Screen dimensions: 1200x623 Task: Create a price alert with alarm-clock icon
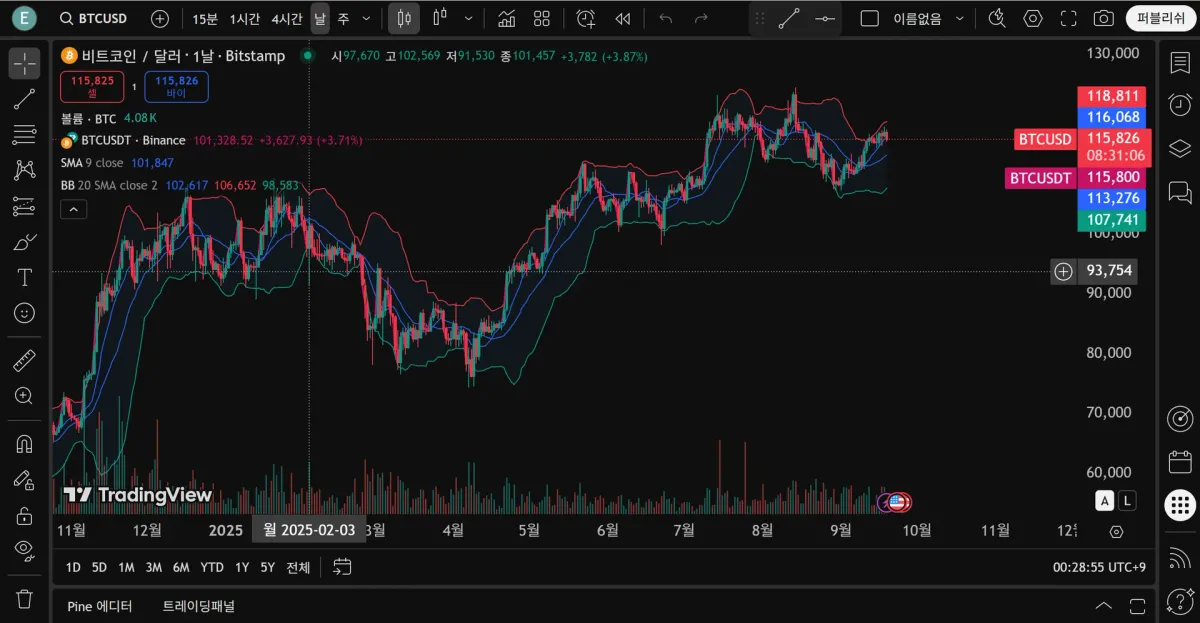pos(586,18)
